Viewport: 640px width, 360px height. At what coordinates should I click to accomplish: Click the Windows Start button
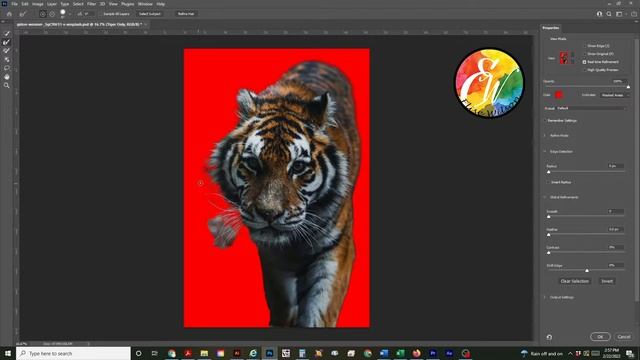coord(8,353)
